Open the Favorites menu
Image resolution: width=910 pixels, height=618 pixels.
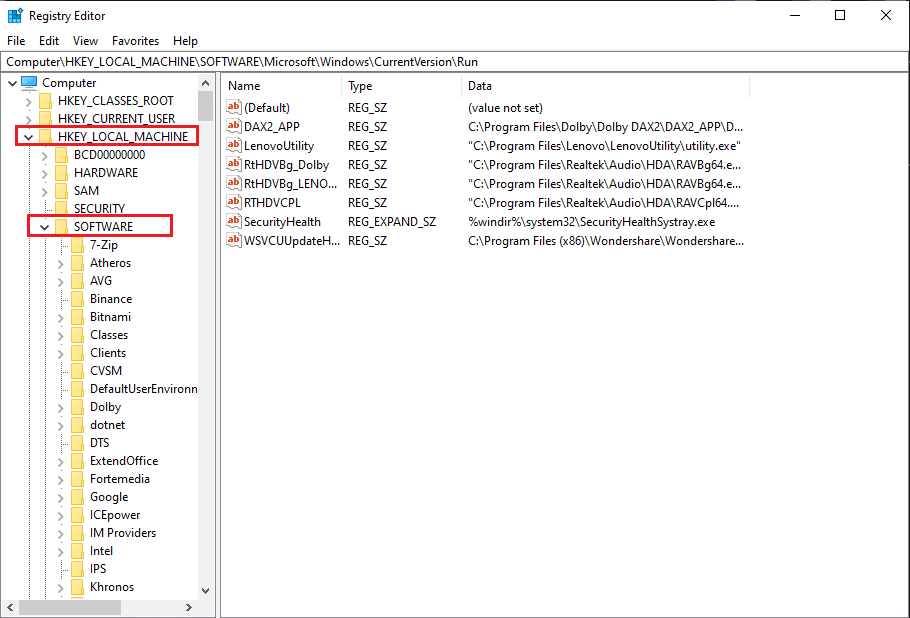(135, 41)
